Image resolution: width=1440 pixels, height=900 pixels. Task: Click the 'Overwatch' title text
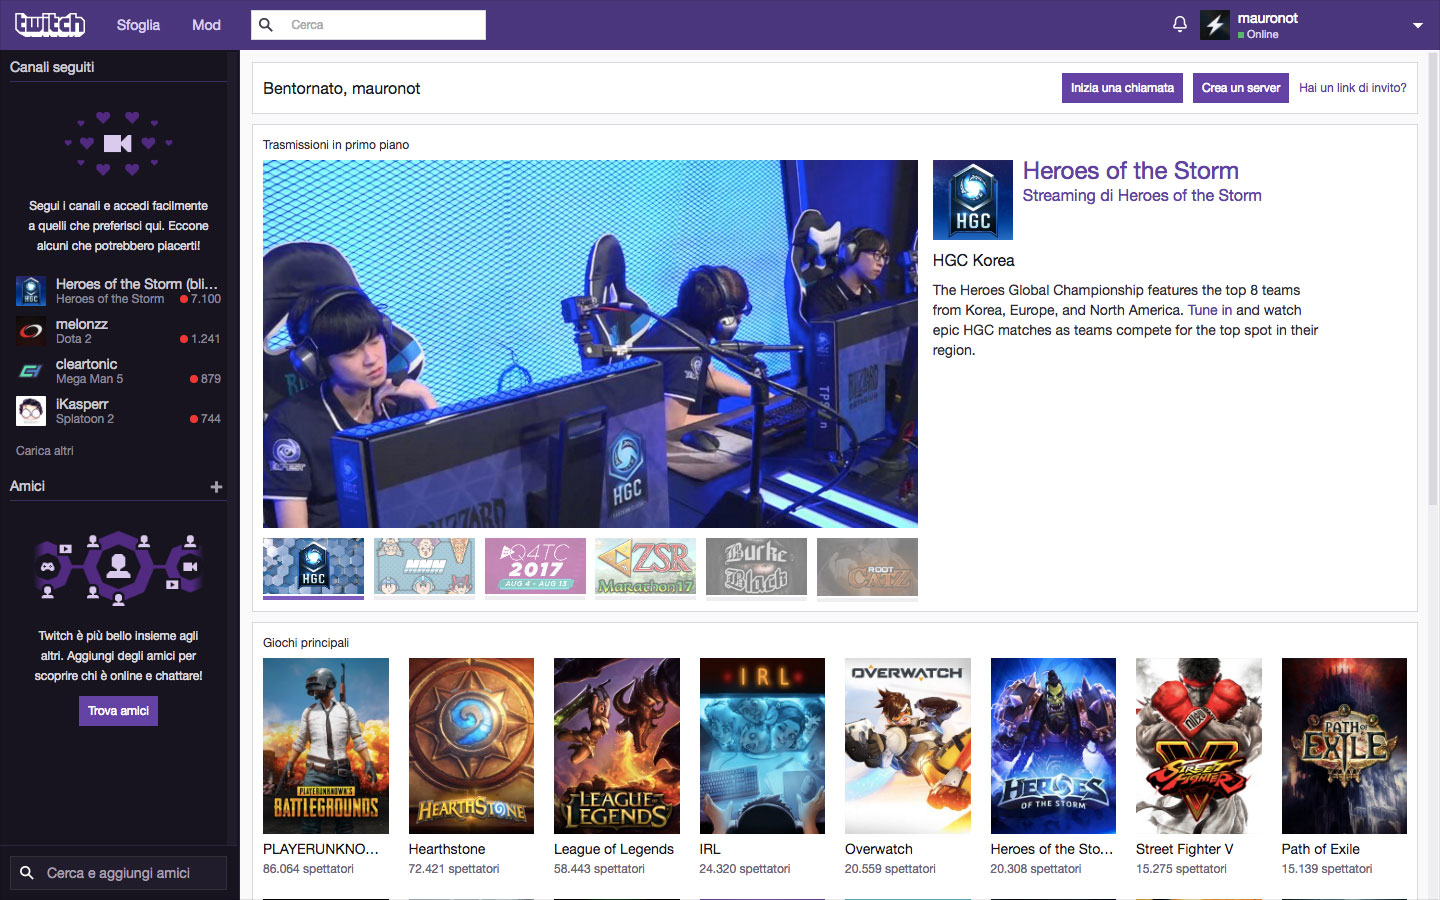[x=879, y=849]
